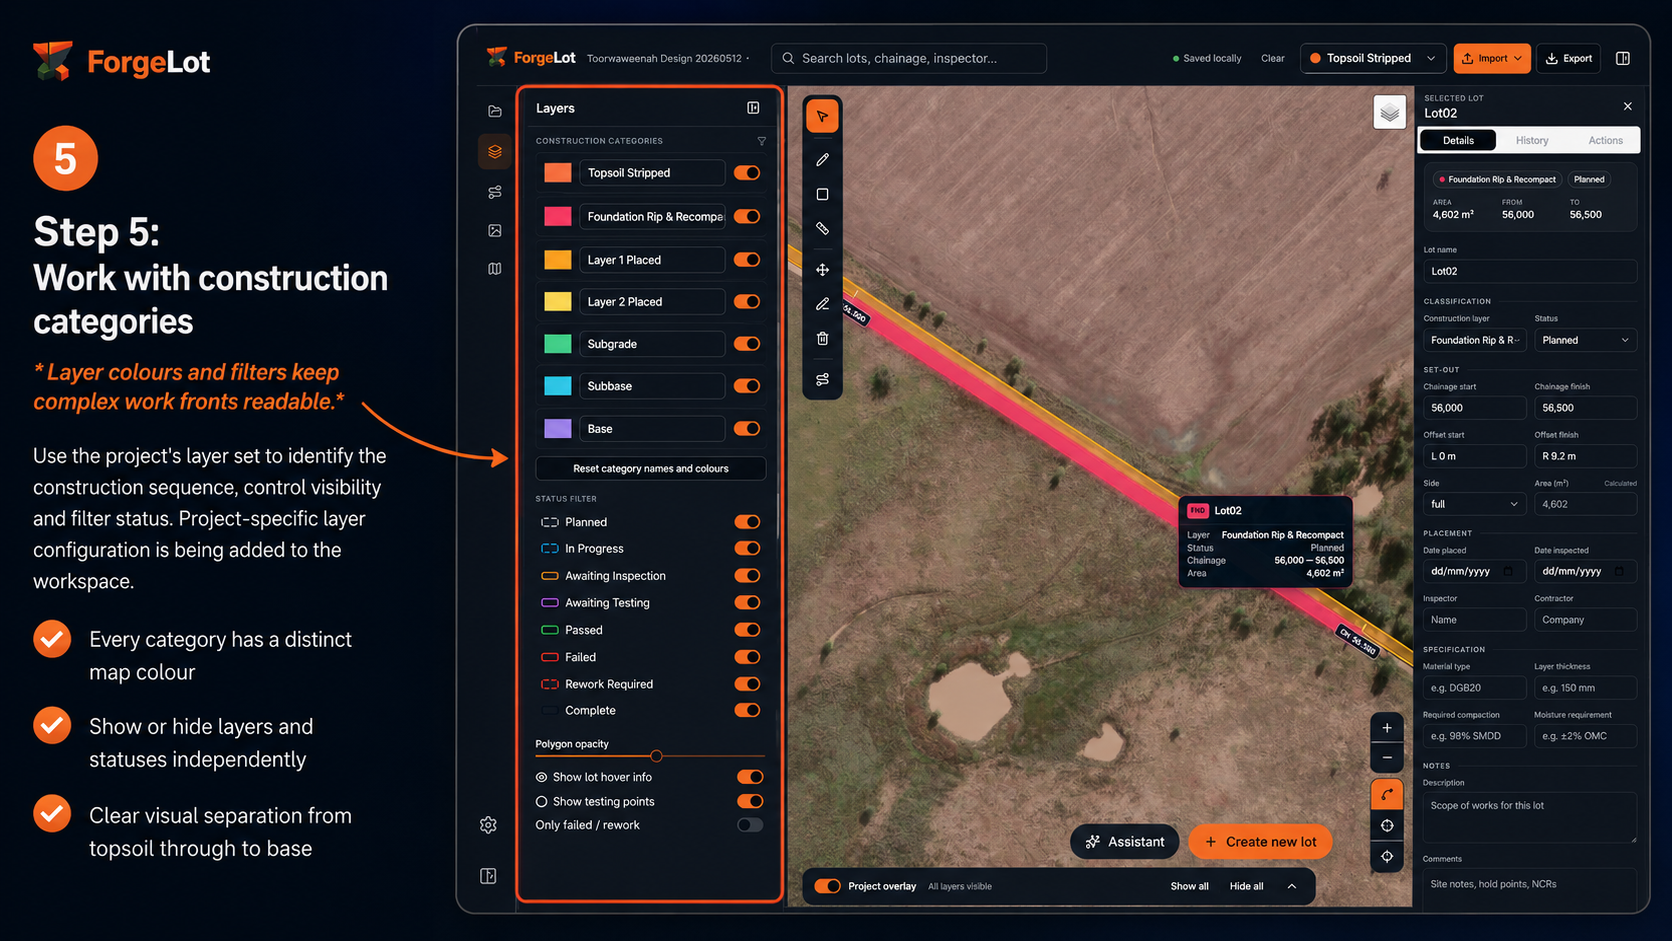Open the Assistant button
This screenshot has height=941, width=1672.
point(1125,842)
